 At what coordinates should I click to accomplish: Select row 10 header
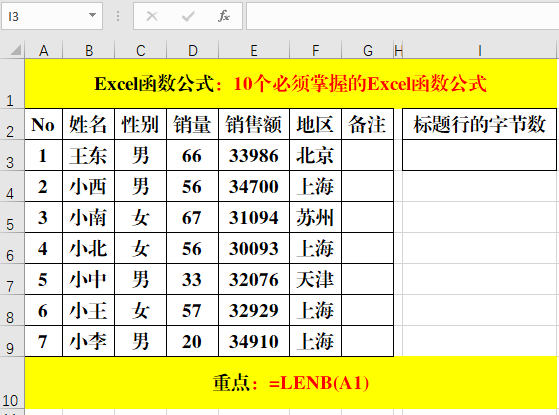(12, 383)
